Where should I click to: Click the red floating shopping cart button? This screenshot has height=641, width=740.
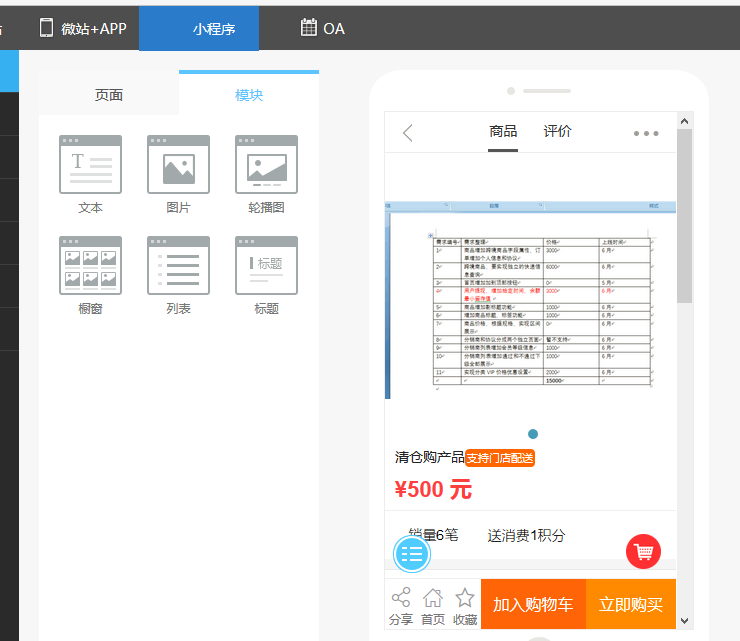[643, 551]
